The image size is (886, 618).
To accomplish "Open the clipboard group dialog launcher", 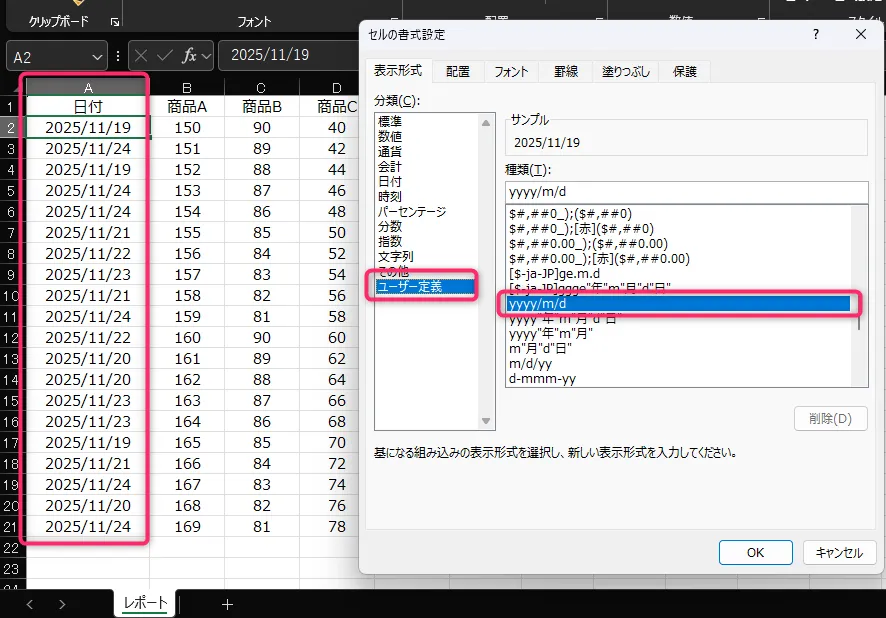I will pyautogui.click(x=114, y=22).
